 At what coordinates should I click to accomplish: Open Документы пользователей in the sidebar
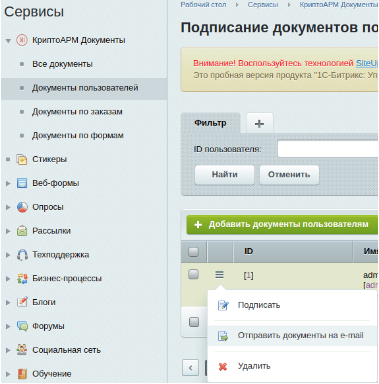tap(85, 88)
